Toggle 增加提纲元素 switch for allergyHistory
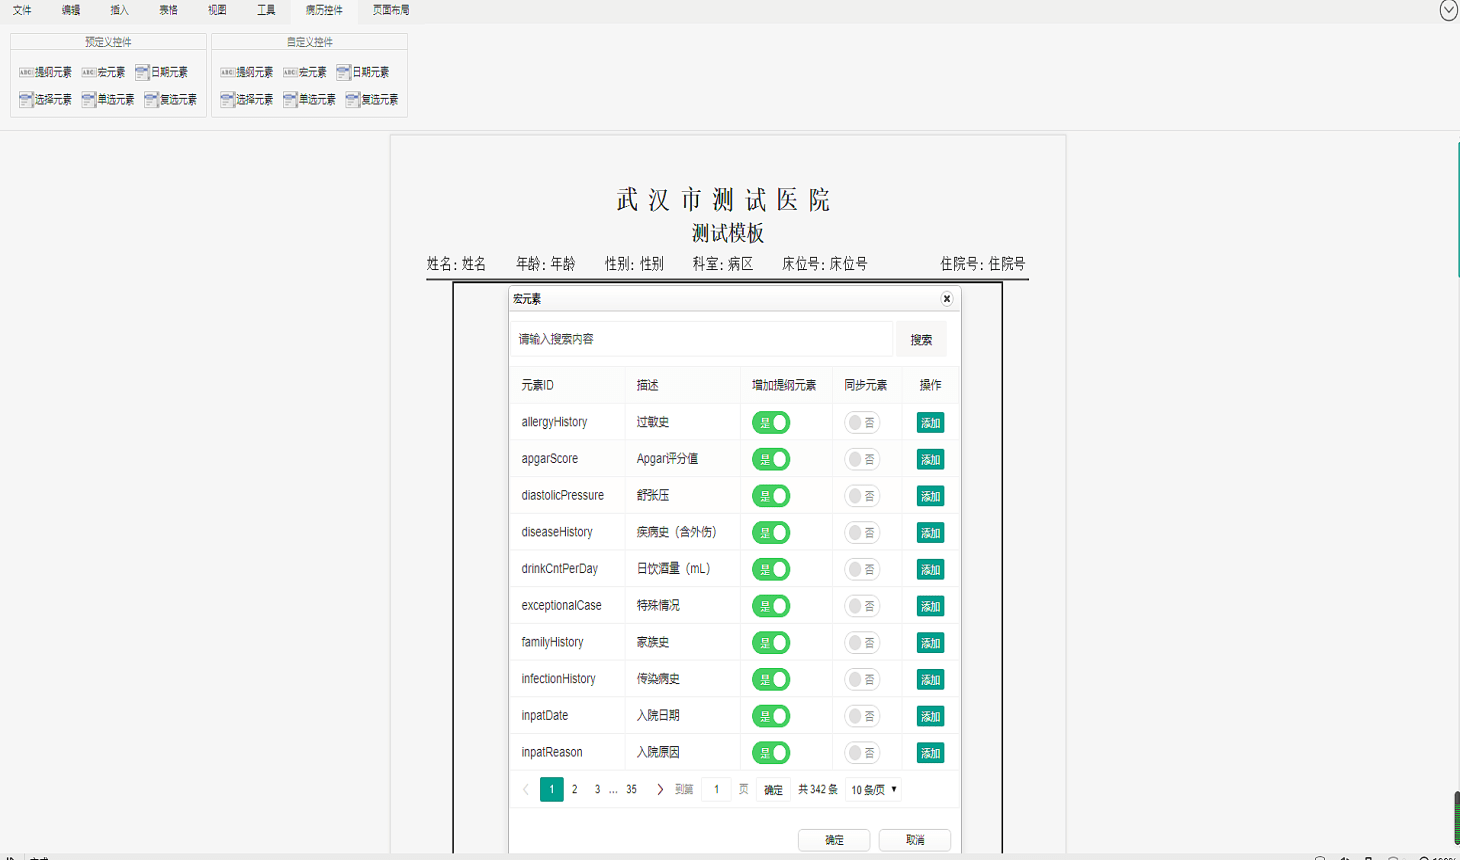 (770, 422)
